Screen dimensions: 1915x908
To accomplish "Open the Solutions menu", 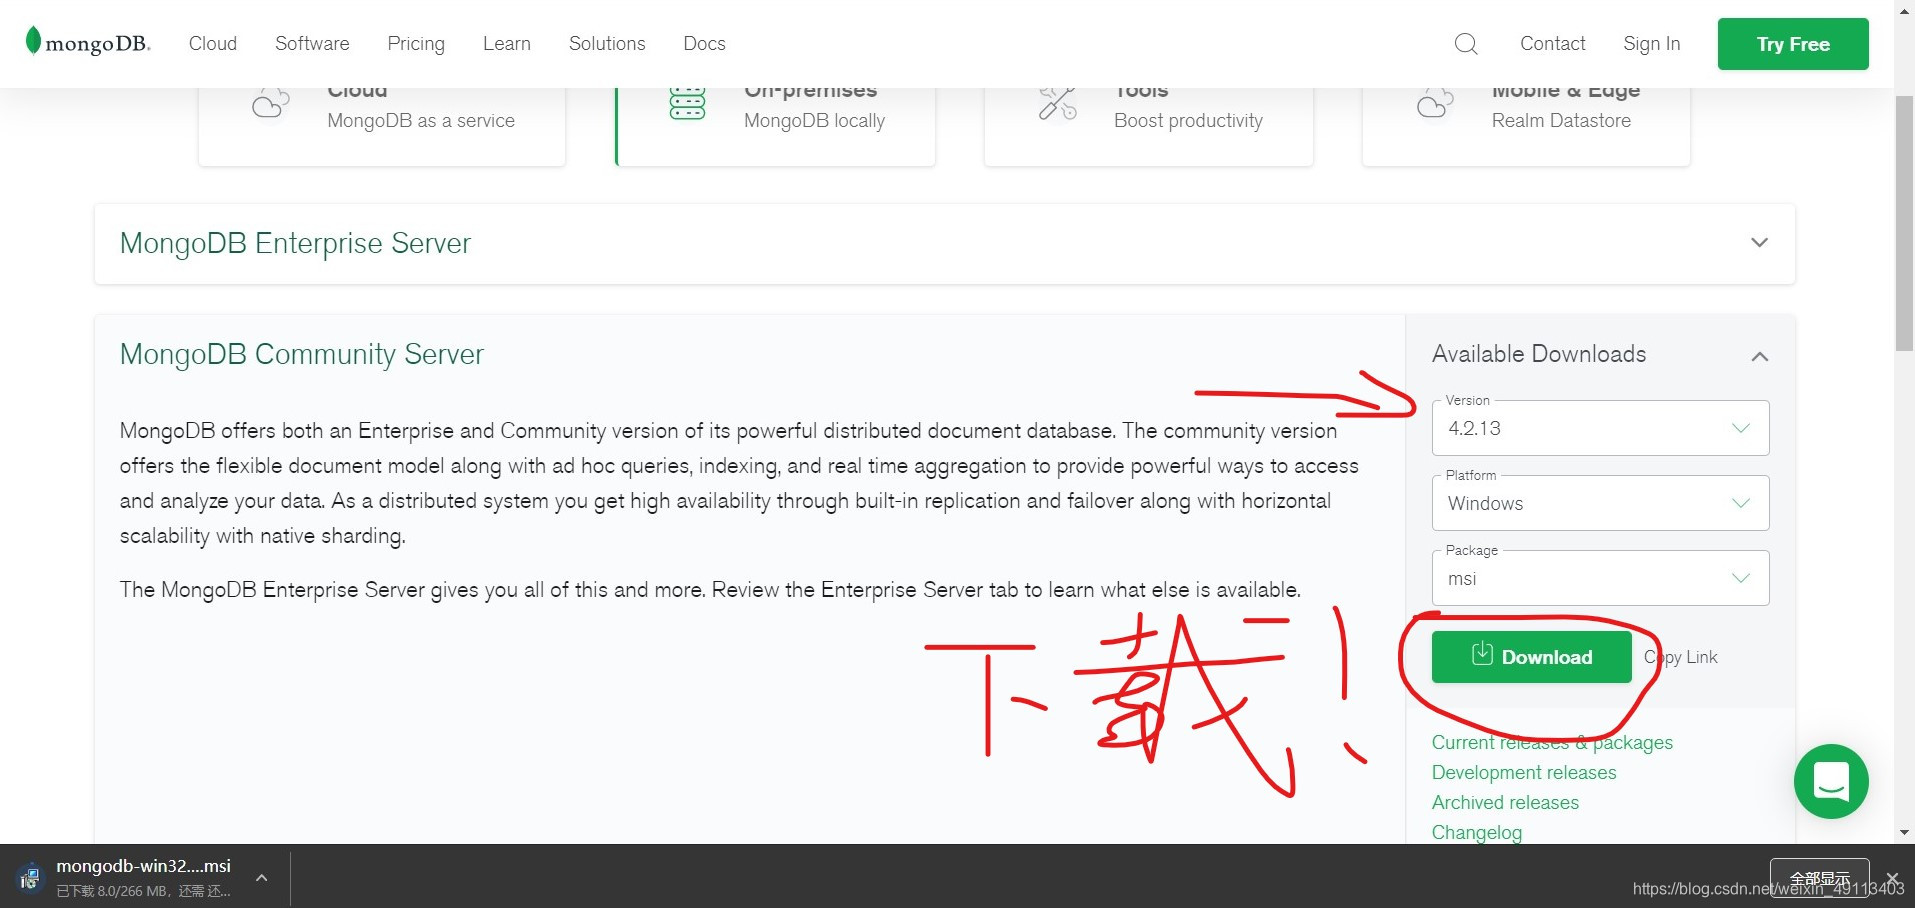I will pyautogui.click(x=607, y=44).
